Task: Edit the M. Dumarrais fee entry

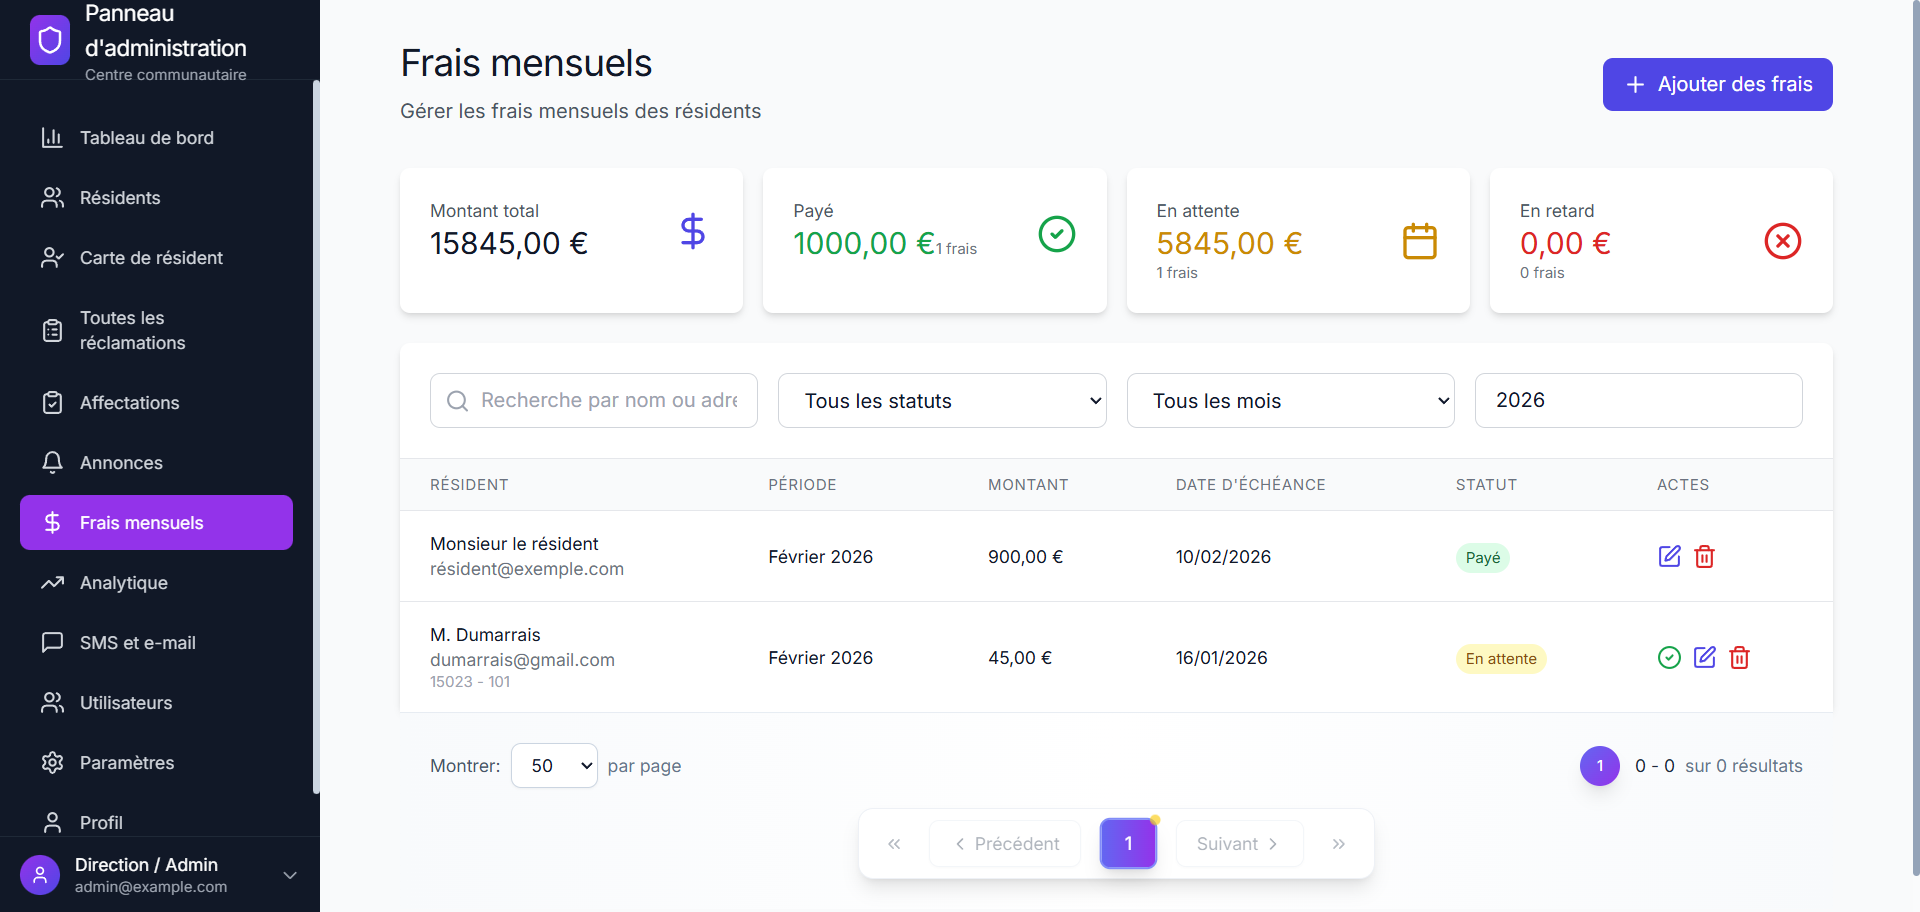Action: (1704, 657)
